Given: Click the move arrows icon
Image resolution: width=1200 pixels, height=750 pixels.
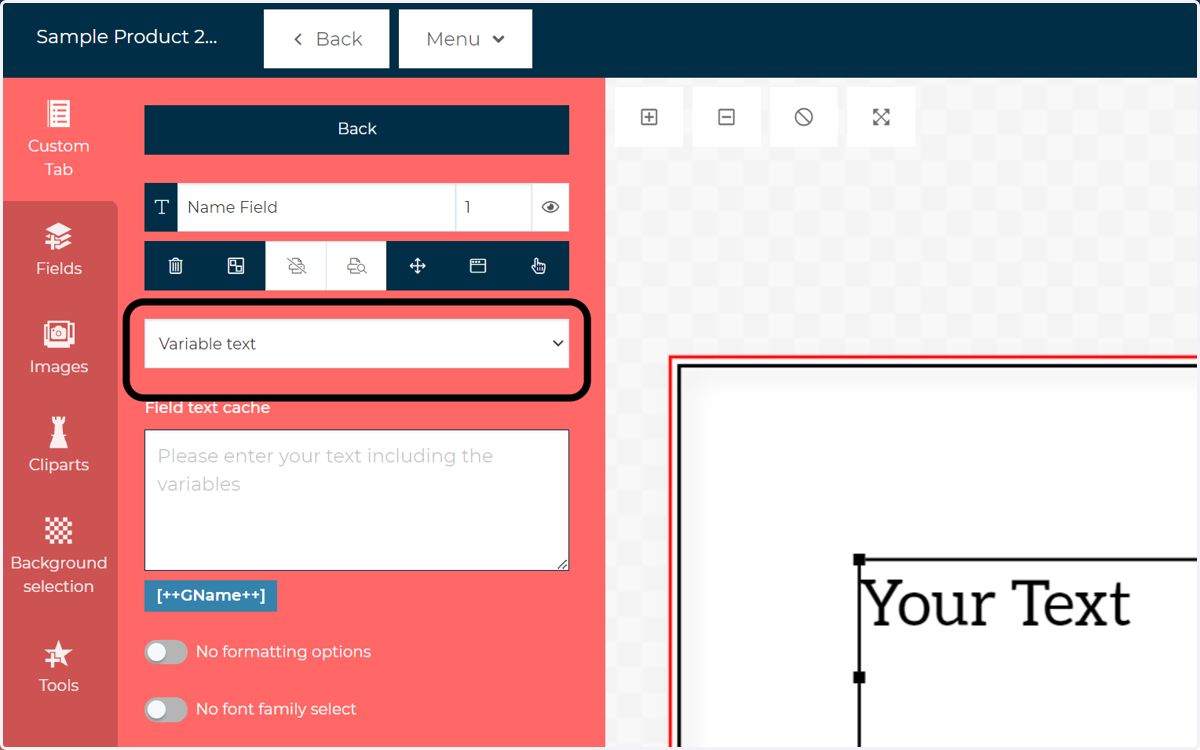Looking at the screenshot, I should coord(418,266).
